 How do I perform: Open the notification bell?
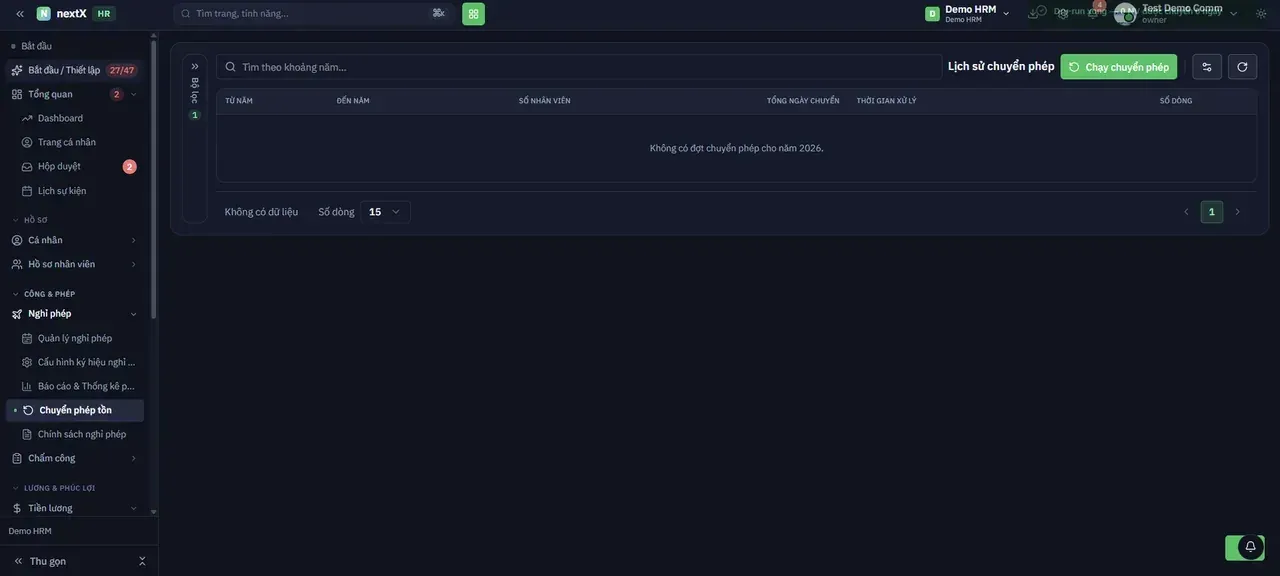[1250, 547]
